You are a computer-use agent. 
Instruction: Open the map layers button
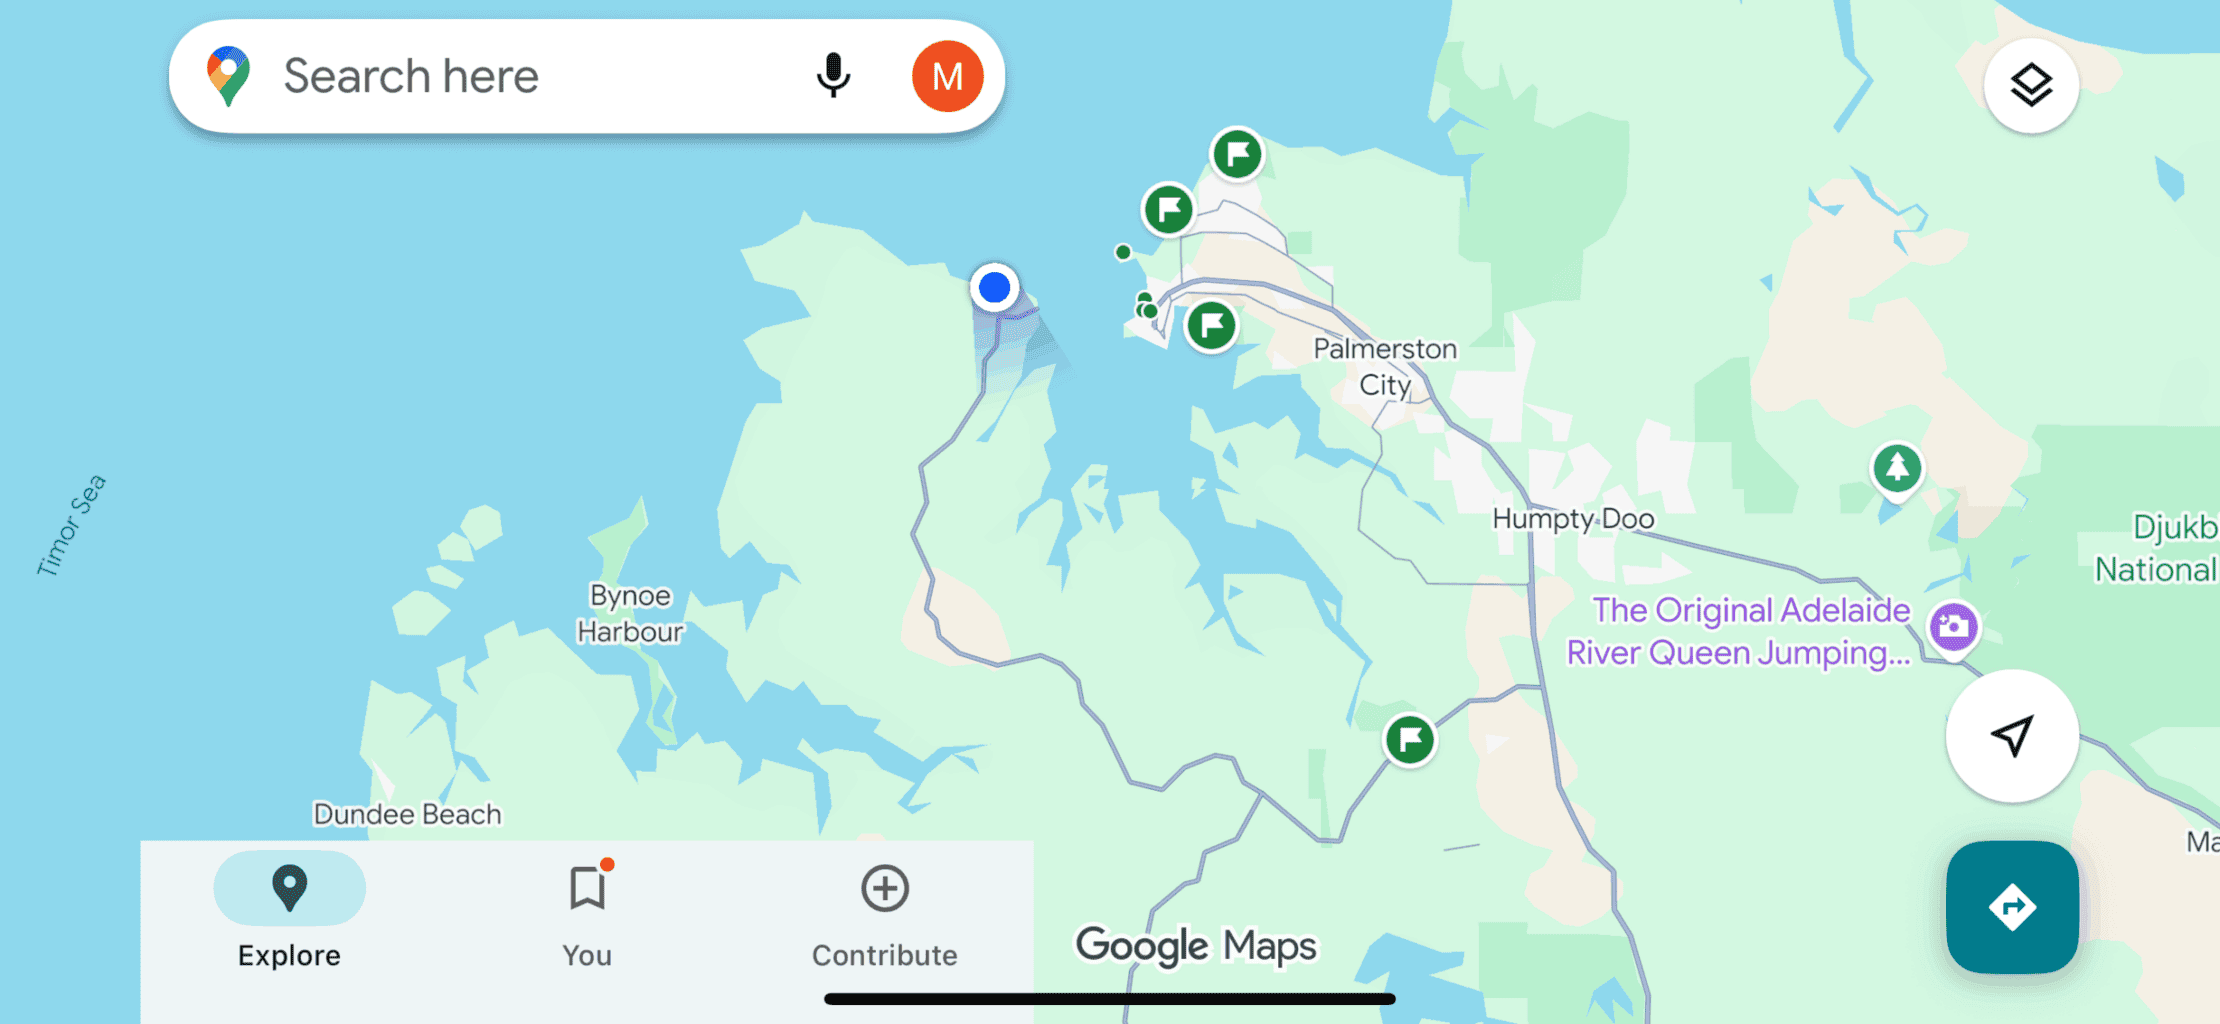coord(2031,86)
